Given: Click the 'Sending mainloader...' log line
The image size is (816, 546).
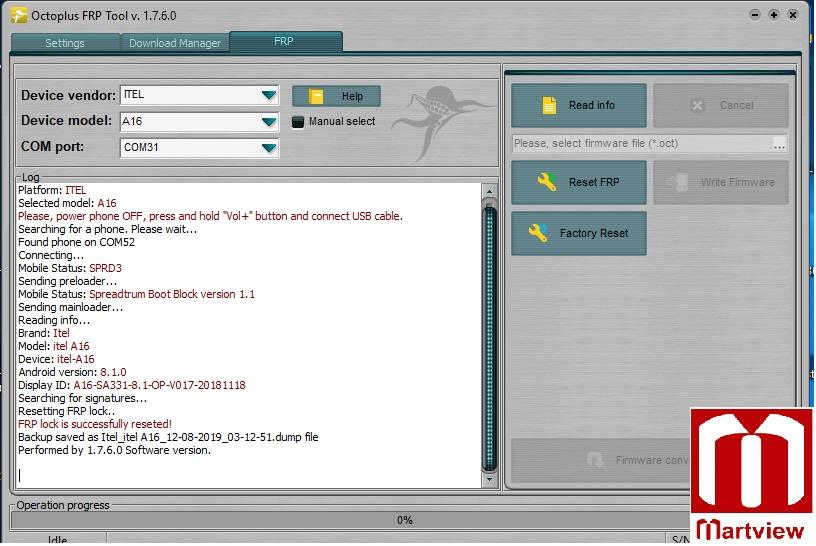Looking at the screenshot, I should pyautogui.click(x=70, y=307).
